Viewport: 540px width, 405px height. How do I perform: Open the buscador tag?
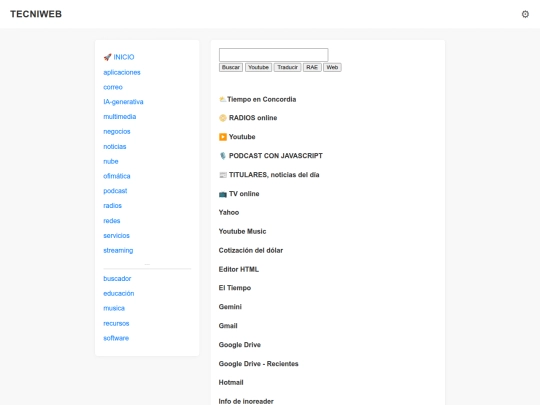(x=117, y=279)
